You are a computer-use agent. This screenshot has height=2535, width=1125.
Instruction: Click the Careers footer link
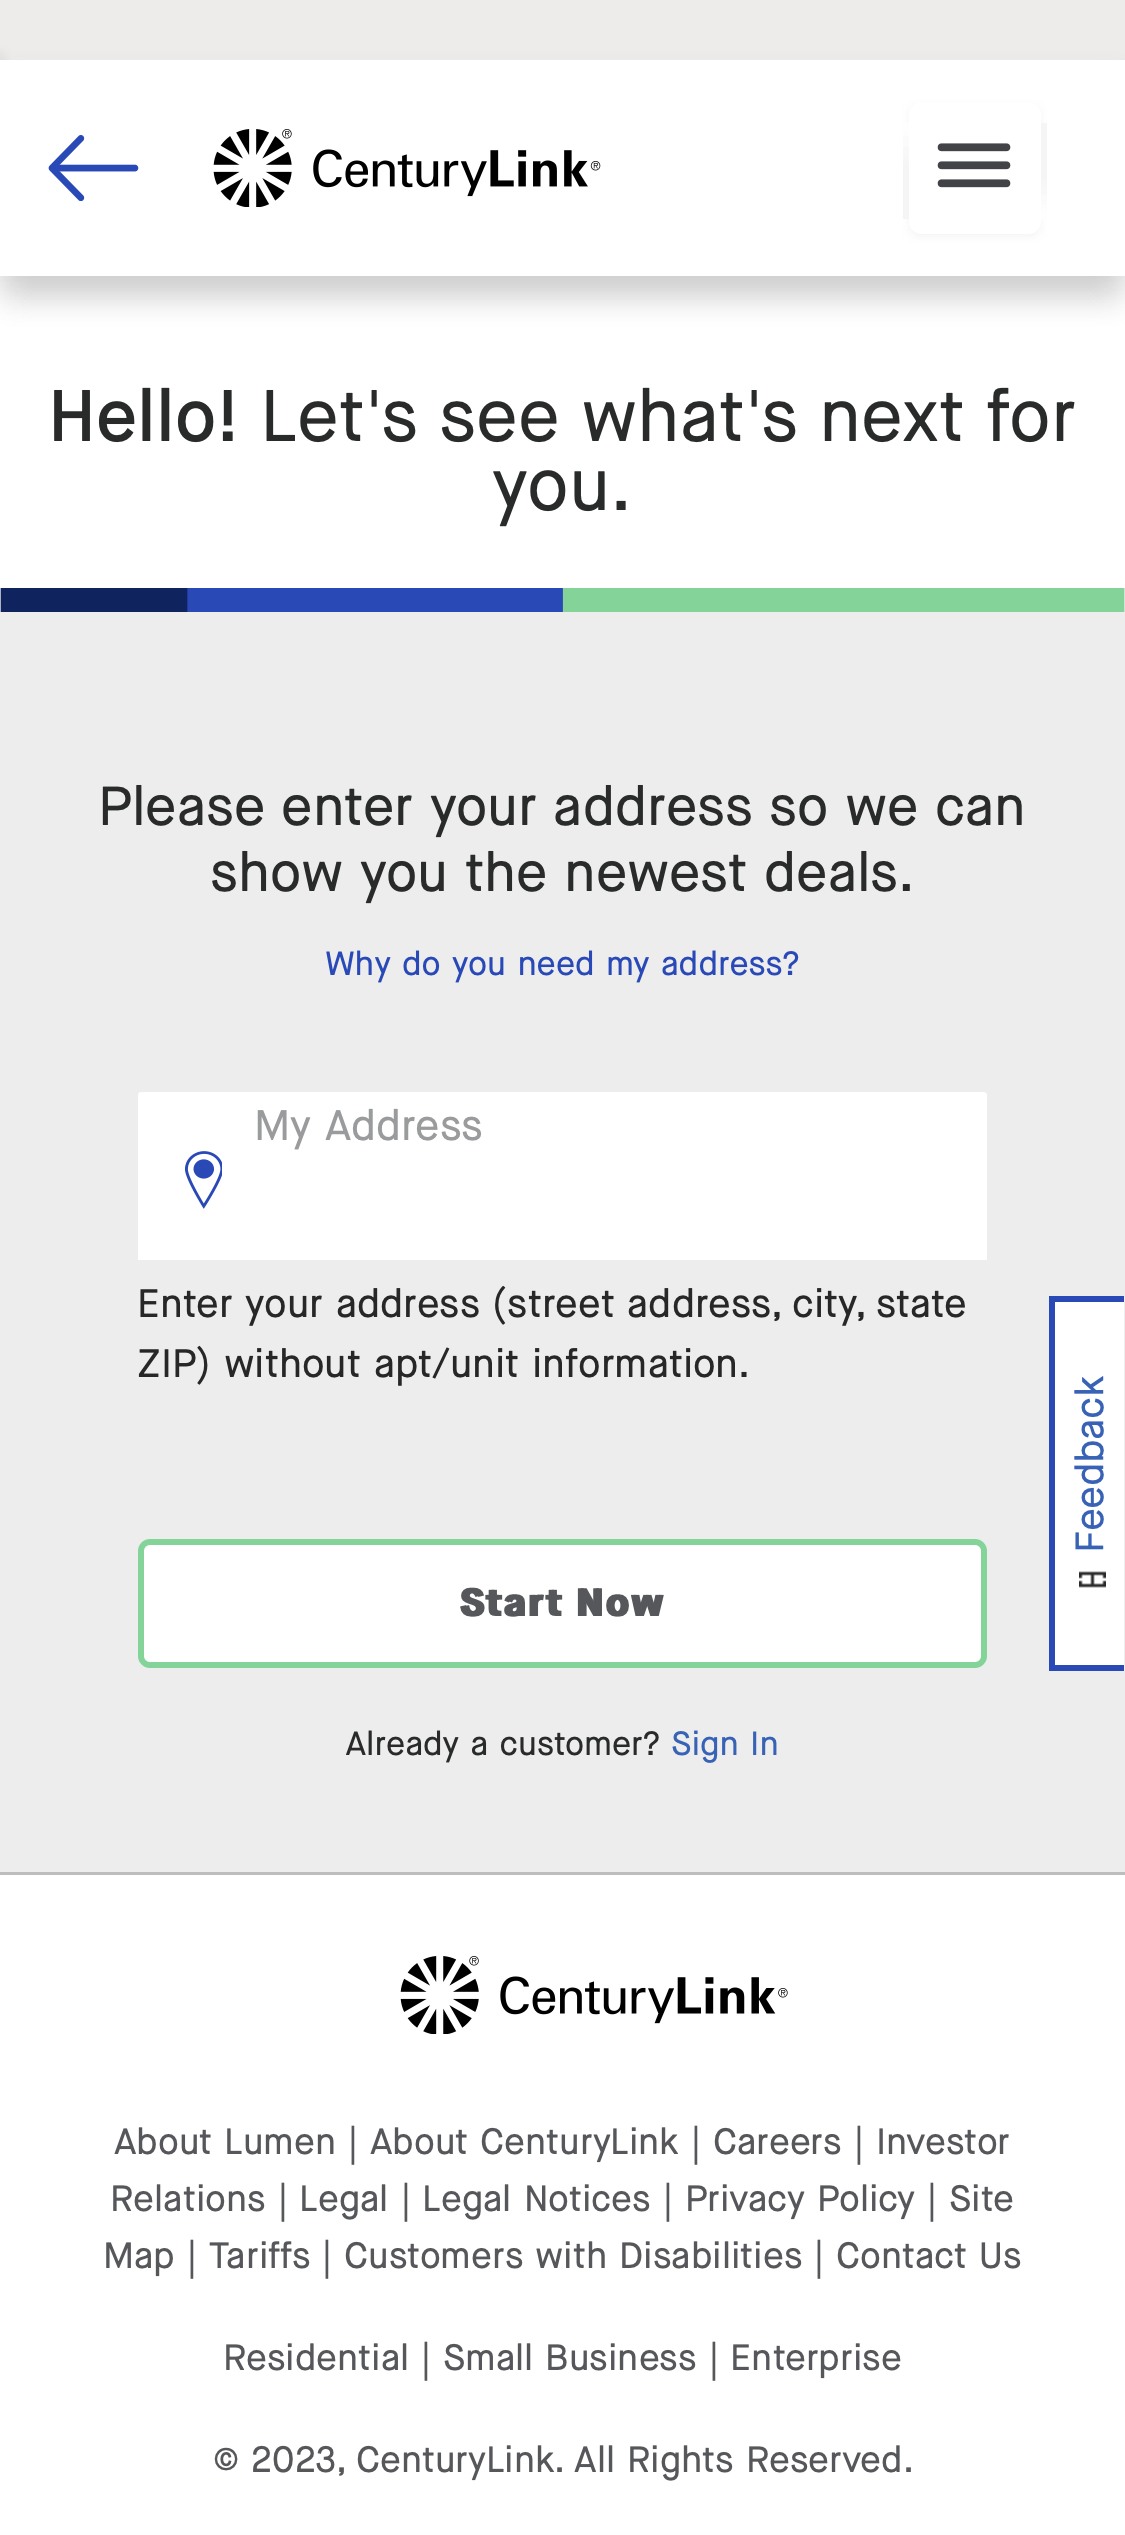[778, 2141]
